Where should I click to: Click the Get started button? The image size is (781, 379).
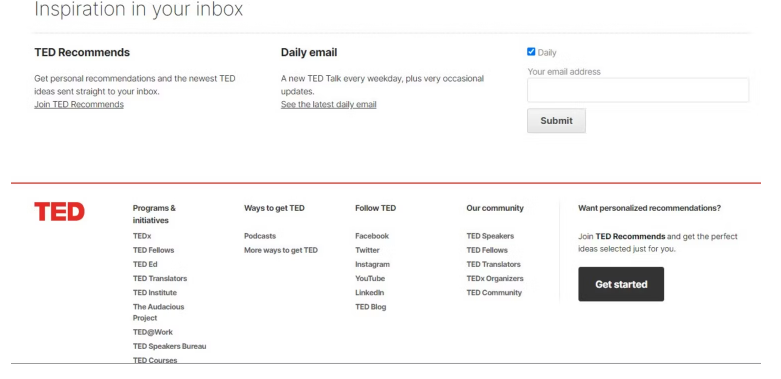[621, 284]
